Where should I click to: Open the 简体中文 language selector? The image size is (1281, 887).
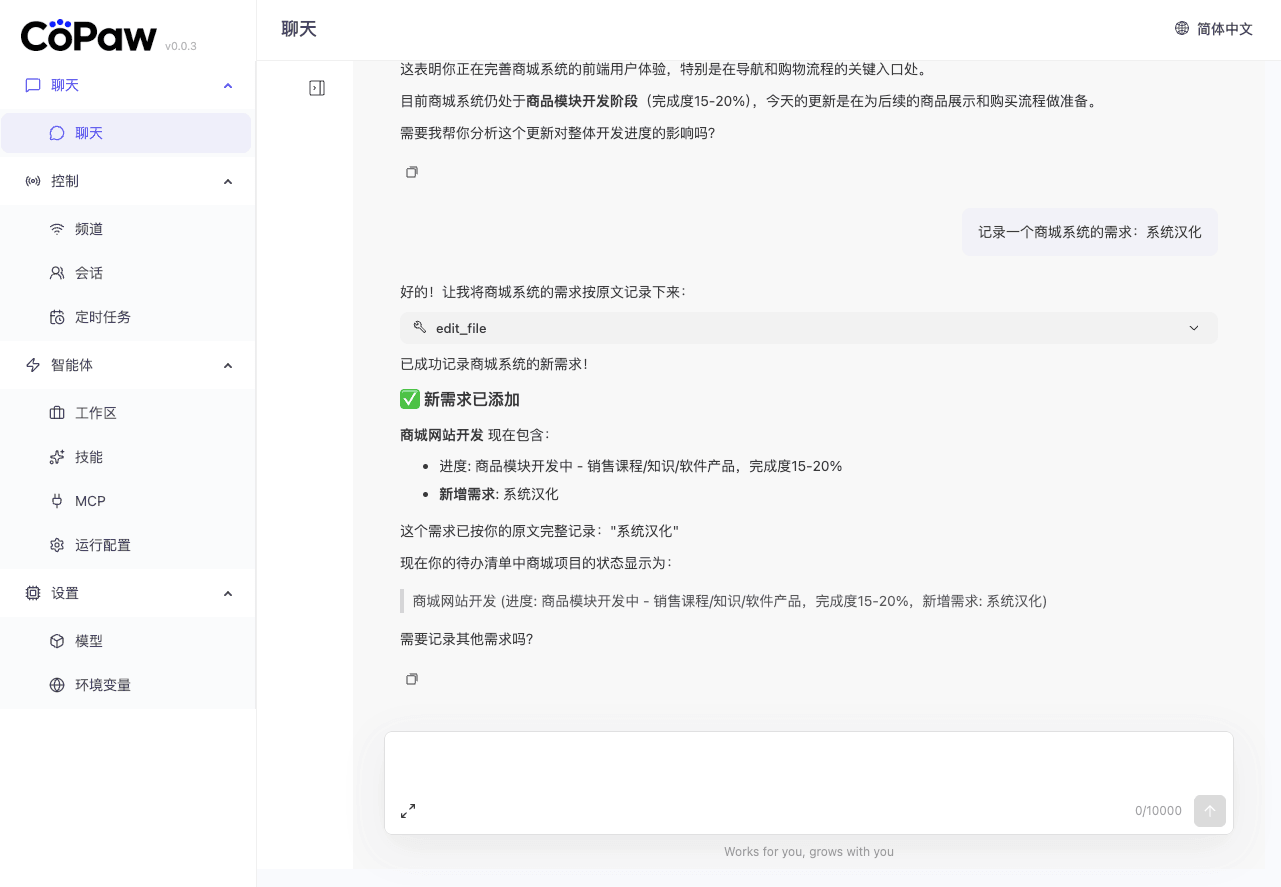[1224, 29]
